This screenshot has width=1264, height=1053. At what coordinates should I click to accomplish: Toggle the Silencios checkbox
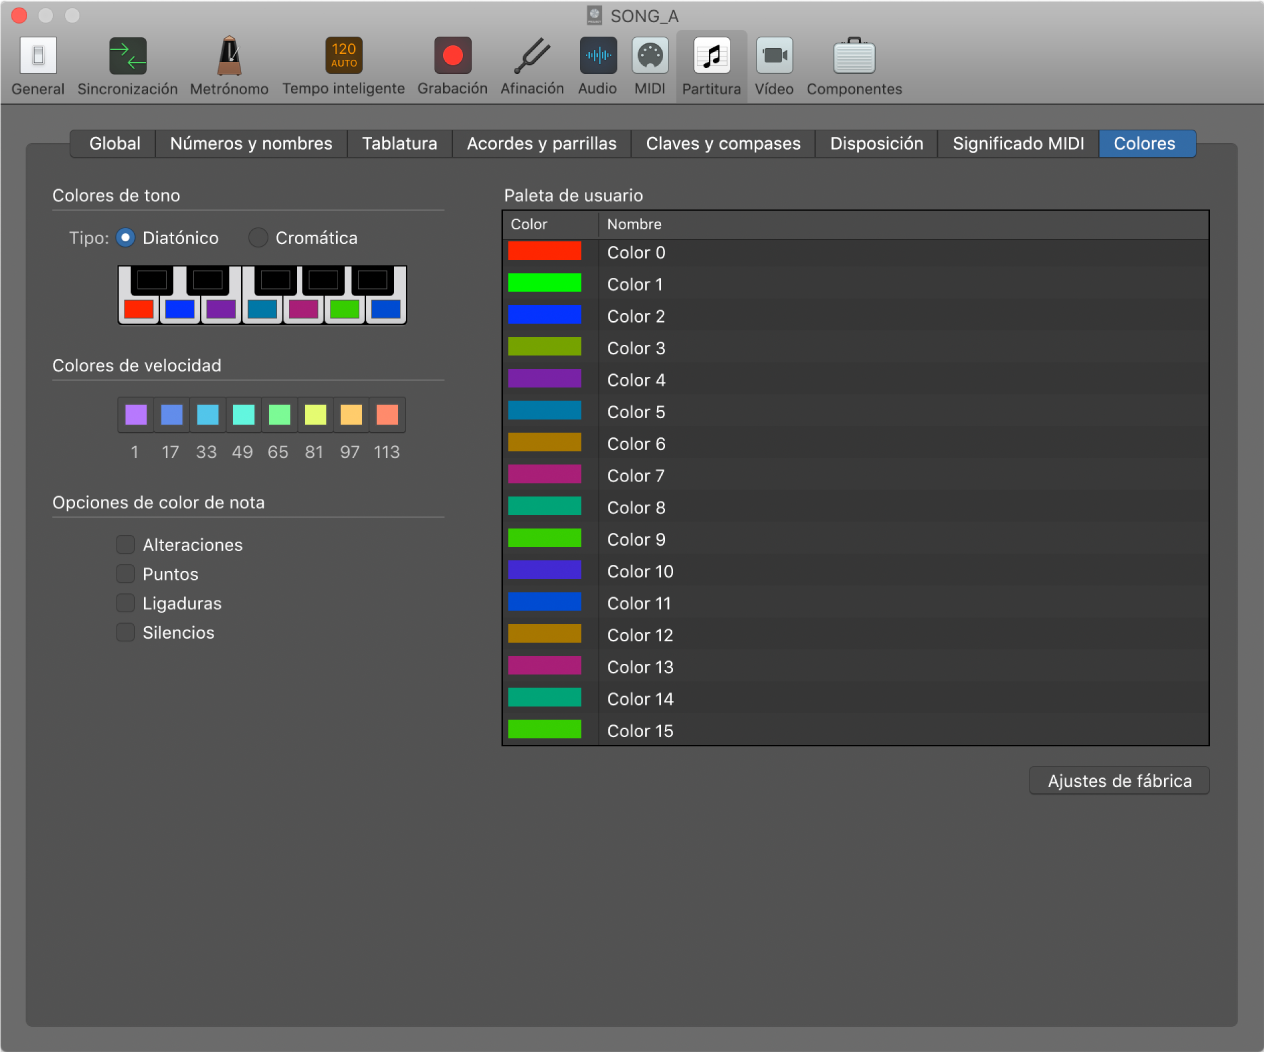tap(126, 632)
